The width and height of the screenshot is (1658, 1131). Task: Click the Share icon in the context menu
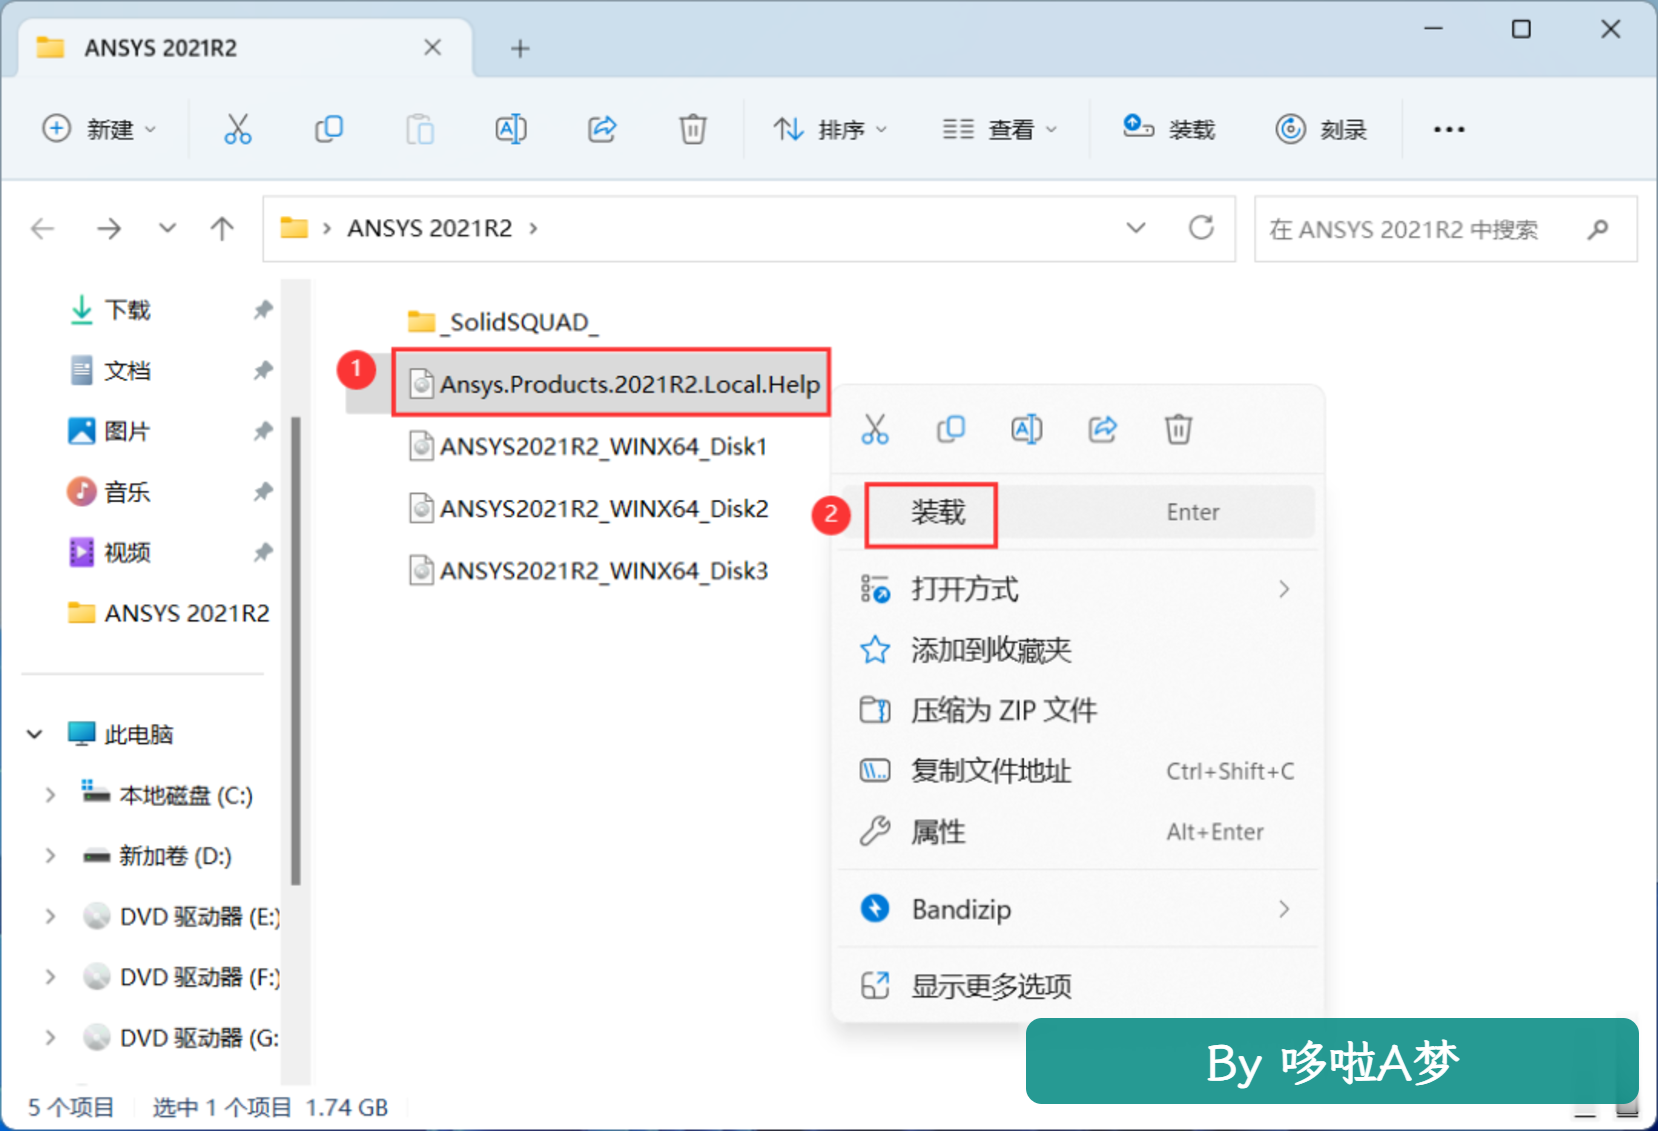[1103, 430]
